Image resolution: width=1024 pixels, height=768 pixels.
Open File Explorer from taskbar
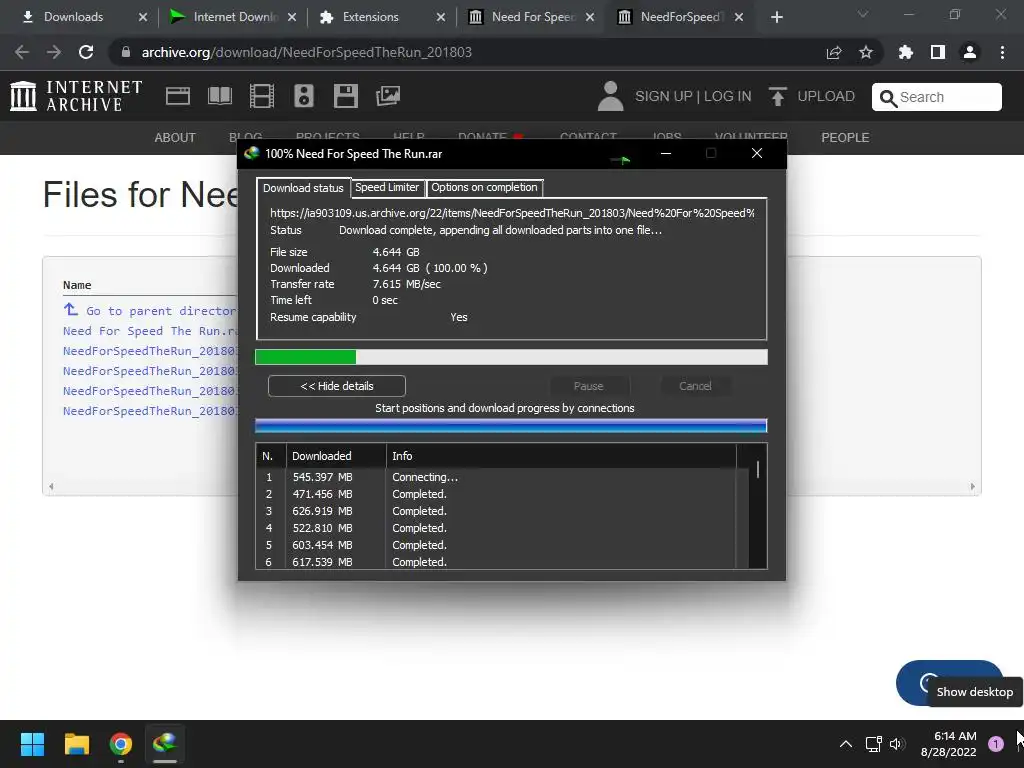[76, 744]
